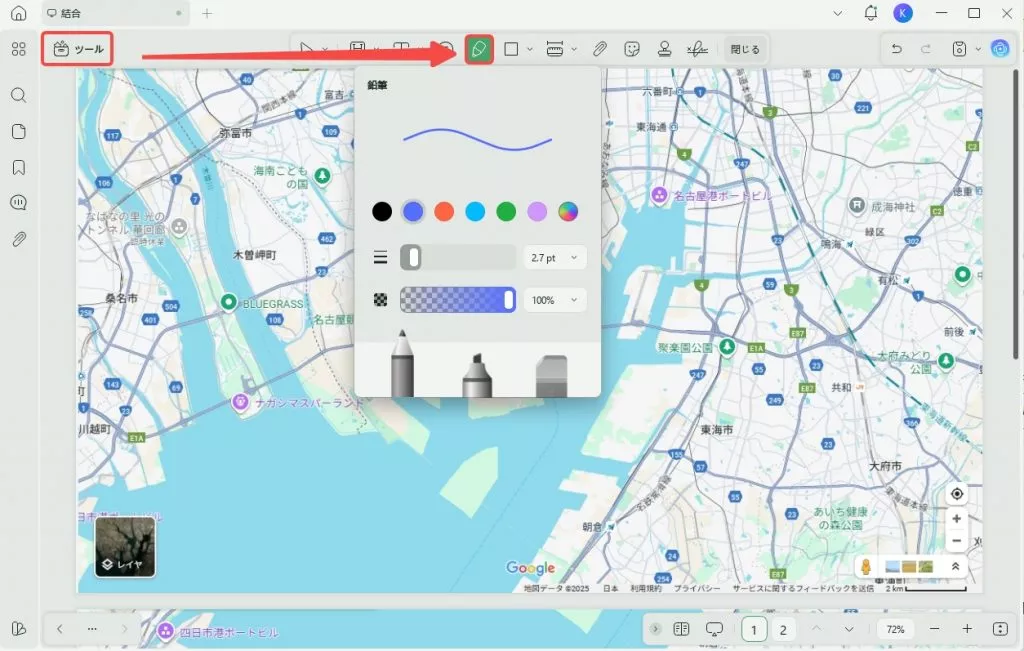Switch to the 結合 document tab

(x=115, y=13)
